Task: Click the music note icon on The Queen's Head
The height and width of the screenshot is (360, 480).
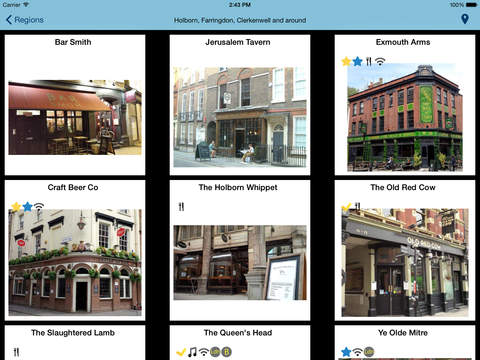Action: pyautogui.click(x=192, y=352)
